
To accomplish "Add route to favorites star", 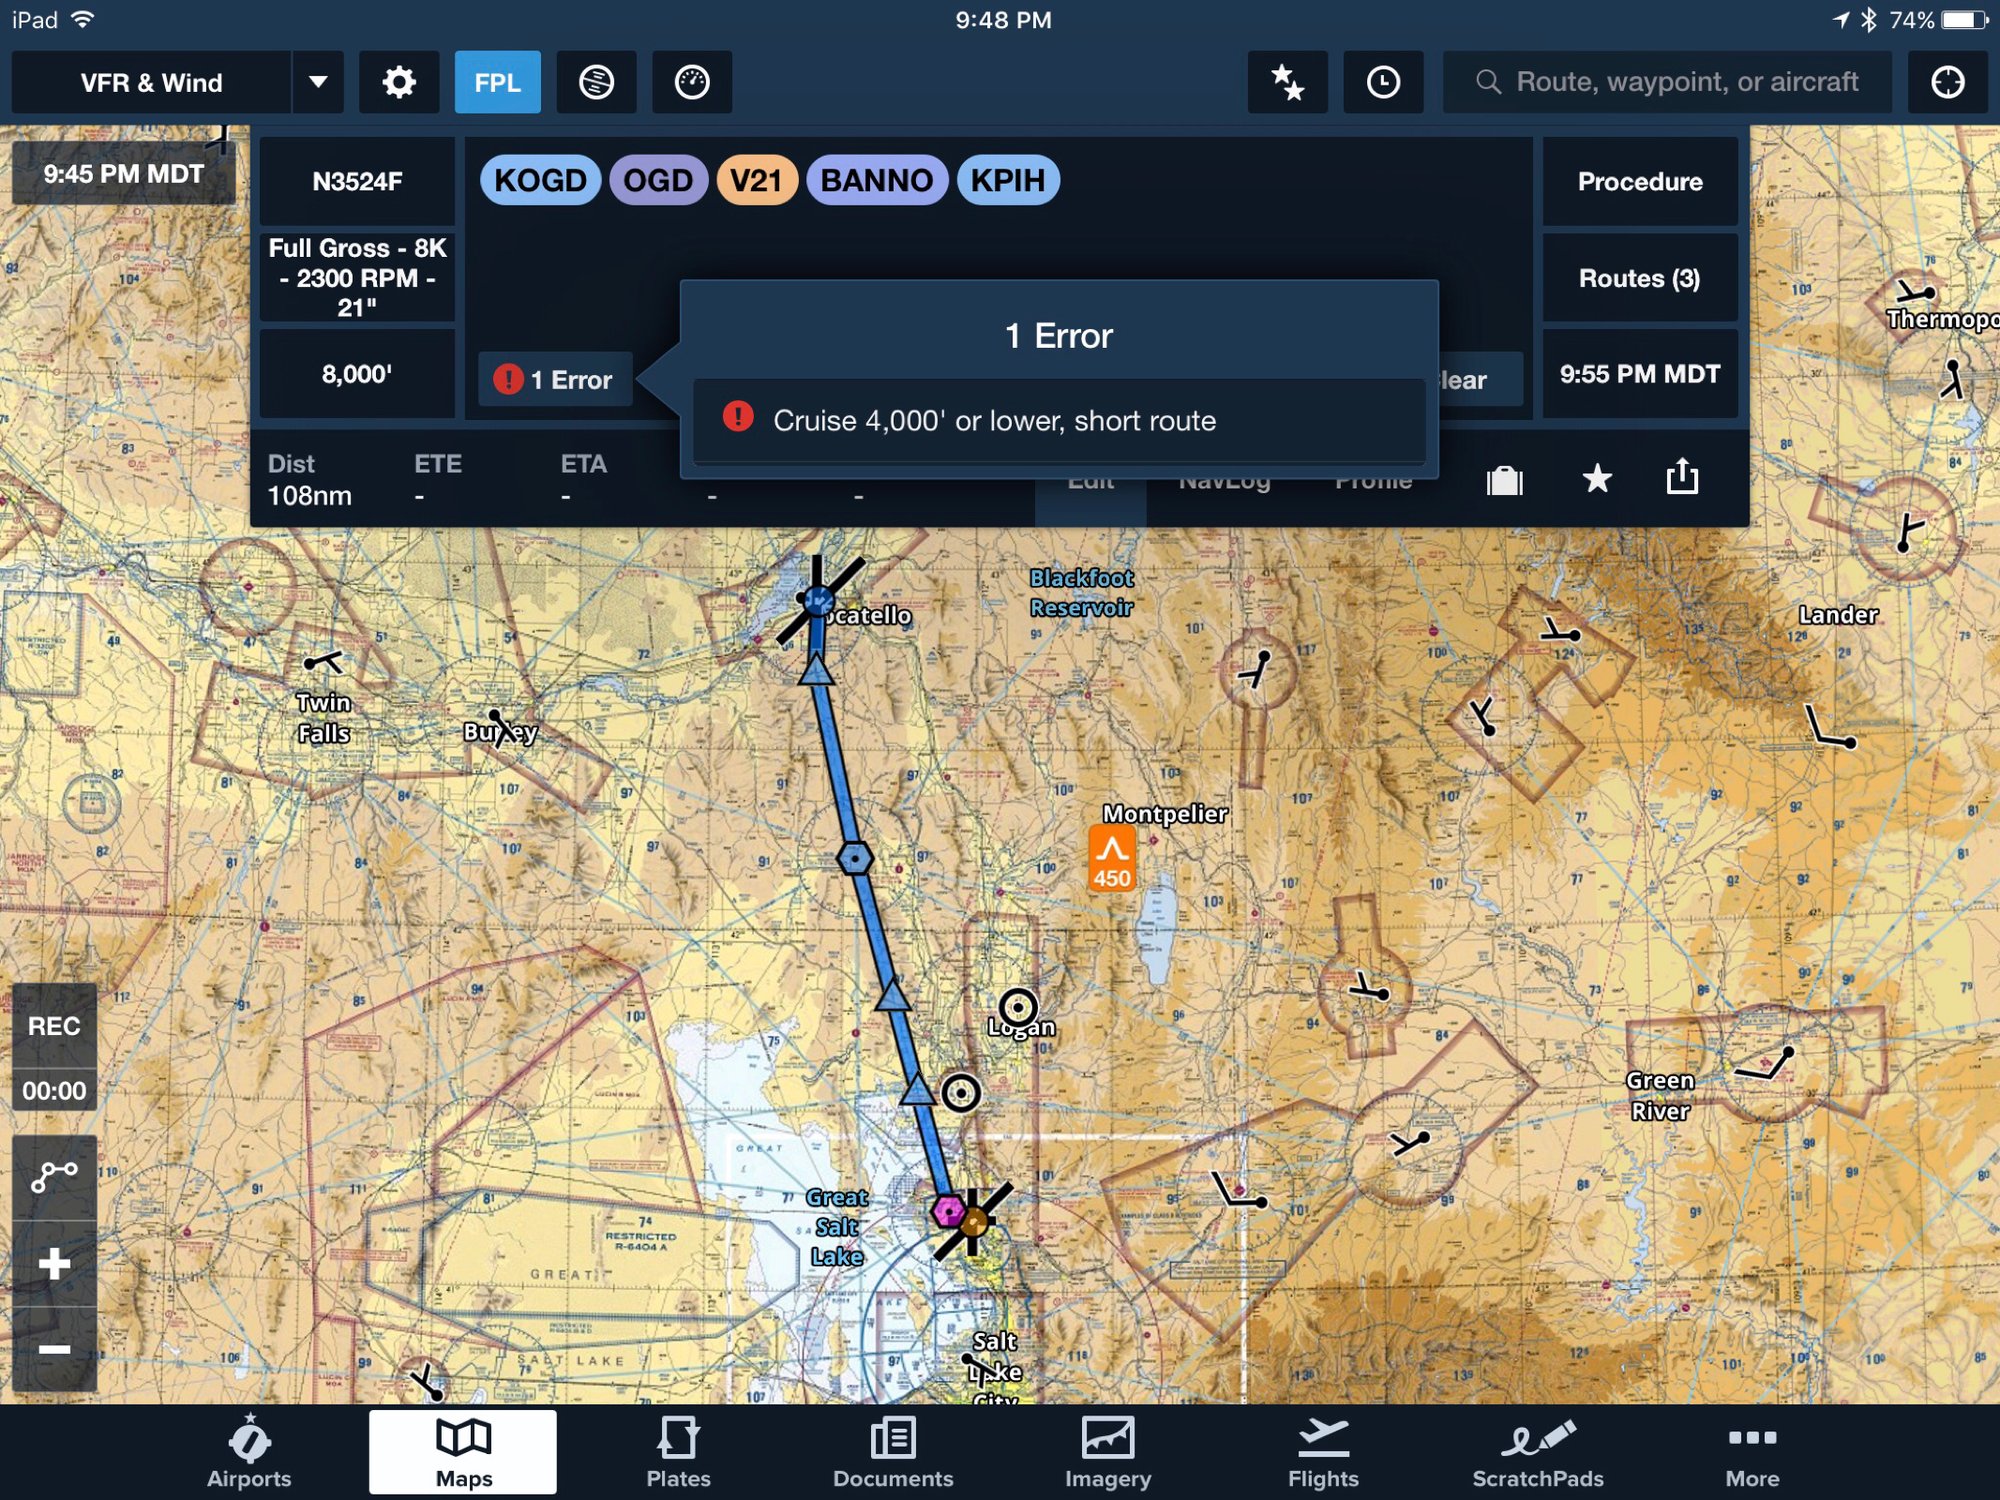I will click(1597, 479).
